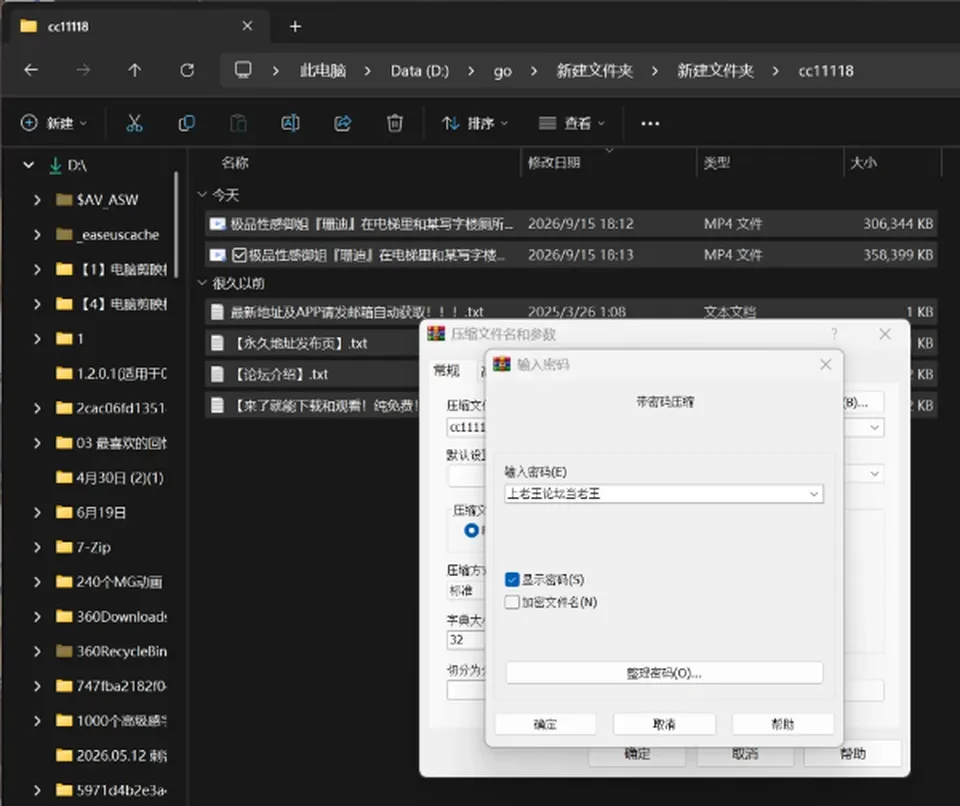Screen dimensions: 960x806
Task: Open the 240个MG动画 folder in tree
Action: (x=119, y=582)
